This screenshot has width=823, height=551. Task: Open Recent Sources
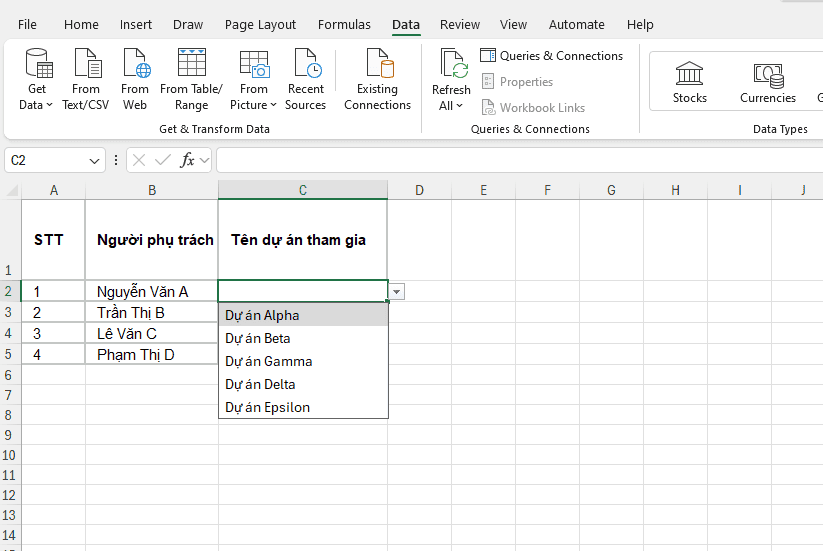pos(305,80)
